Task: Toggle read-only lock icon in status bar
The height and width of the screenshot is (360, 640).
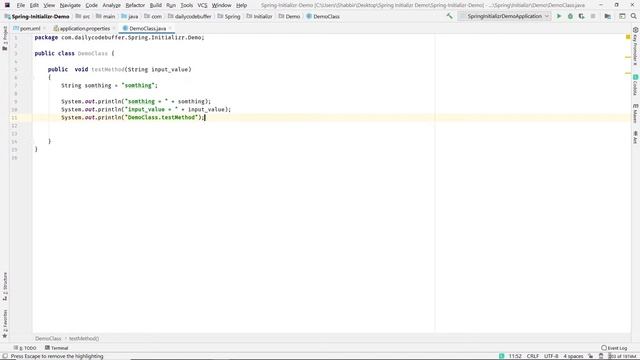Action: point(591,356)
